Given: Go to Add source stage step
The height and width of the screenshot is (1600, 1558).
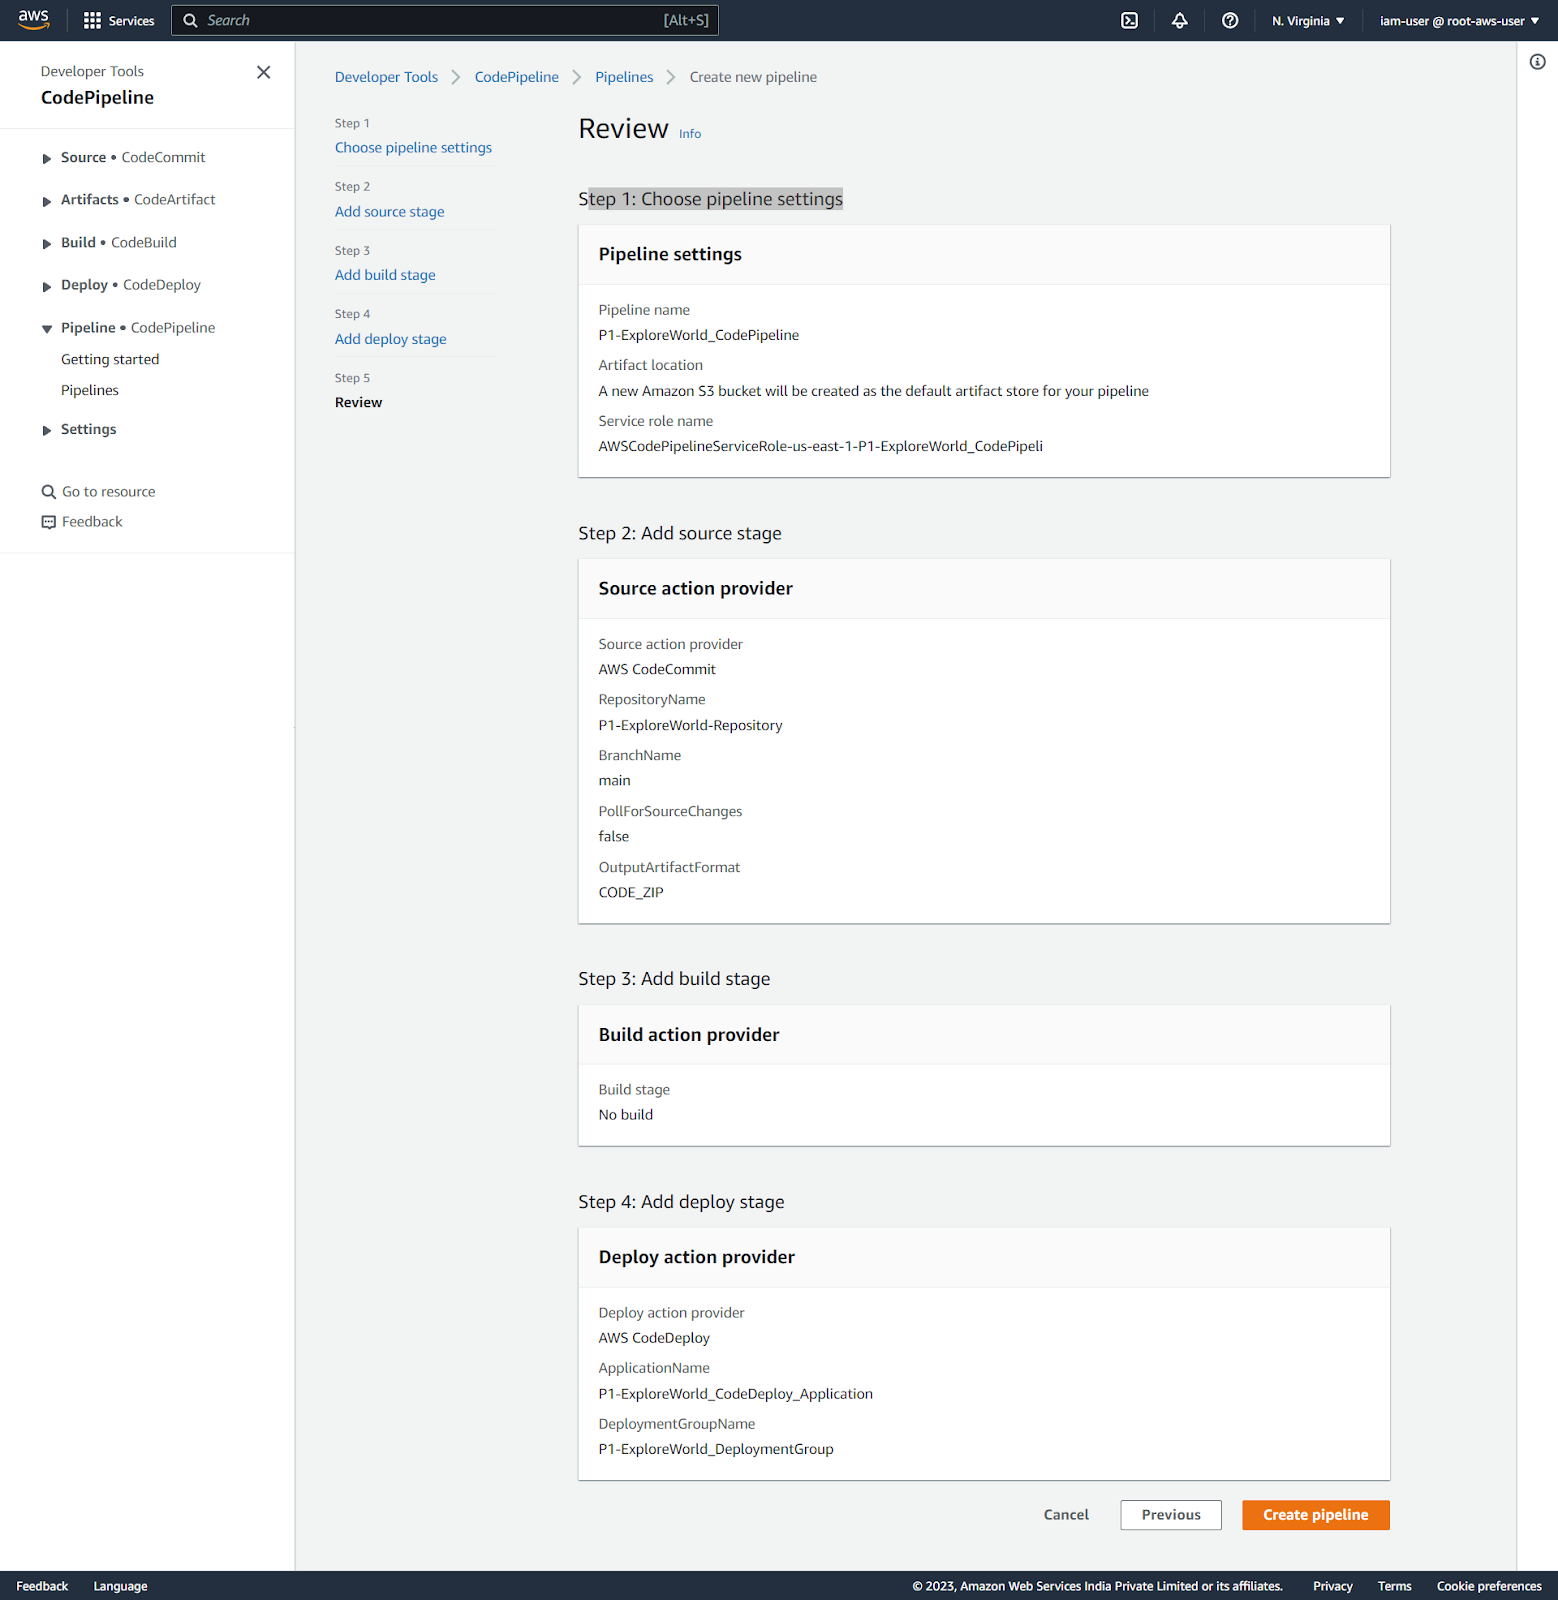Looking at the screenshot, I should click(x=389, y=212).
